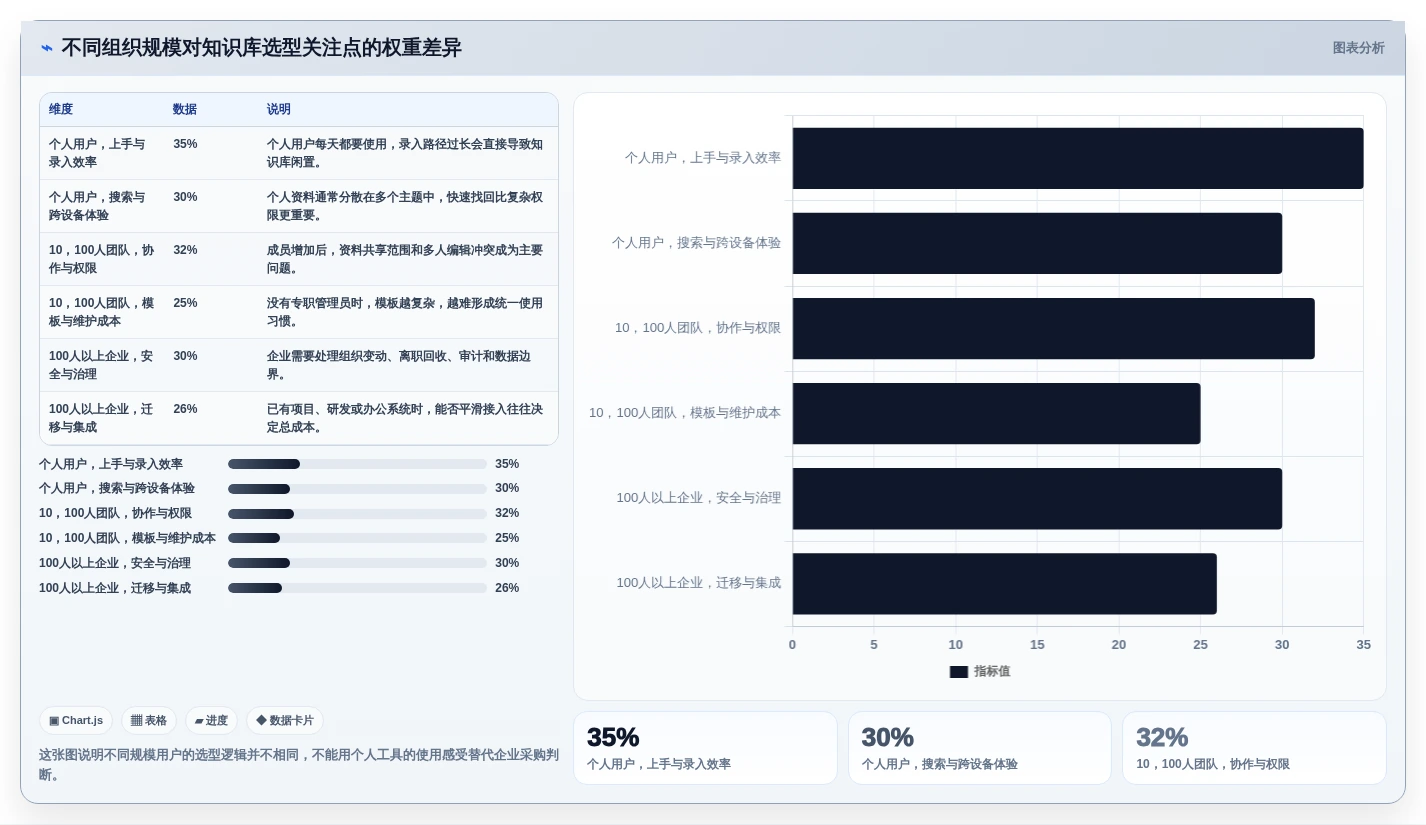Viewport: 1426px width, 825px height.
Task: Click the progress bar for 个人用户，上手与录入效率
Action: [357, 464]
